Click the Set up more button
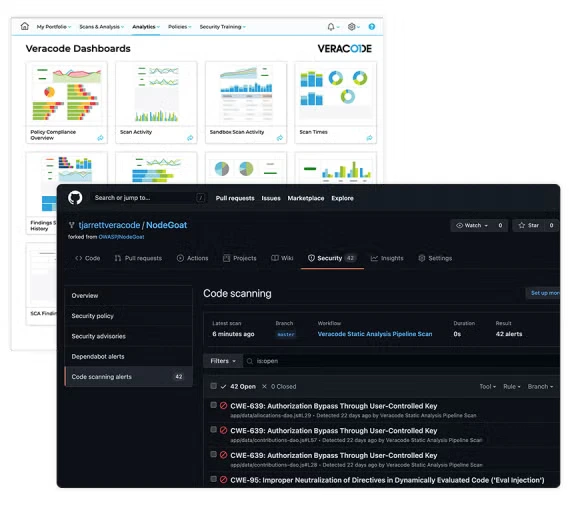The width and height of the screenshot is (570, 528). (x=543, y=293)
